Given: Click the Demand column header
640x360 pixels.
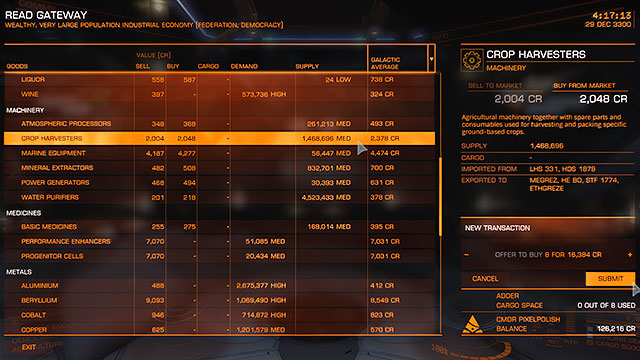Looking at the screenshot, I should (x=244, y=66).
